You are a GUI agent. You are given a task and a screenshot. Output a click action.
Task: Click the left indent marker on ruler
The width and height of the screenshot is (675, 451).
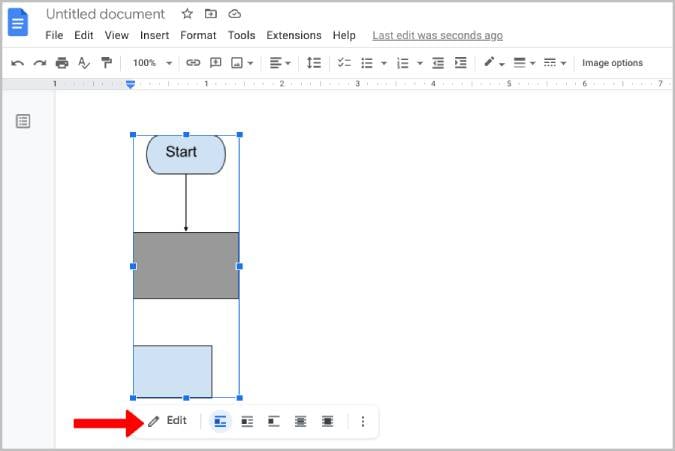click(130, 84)
